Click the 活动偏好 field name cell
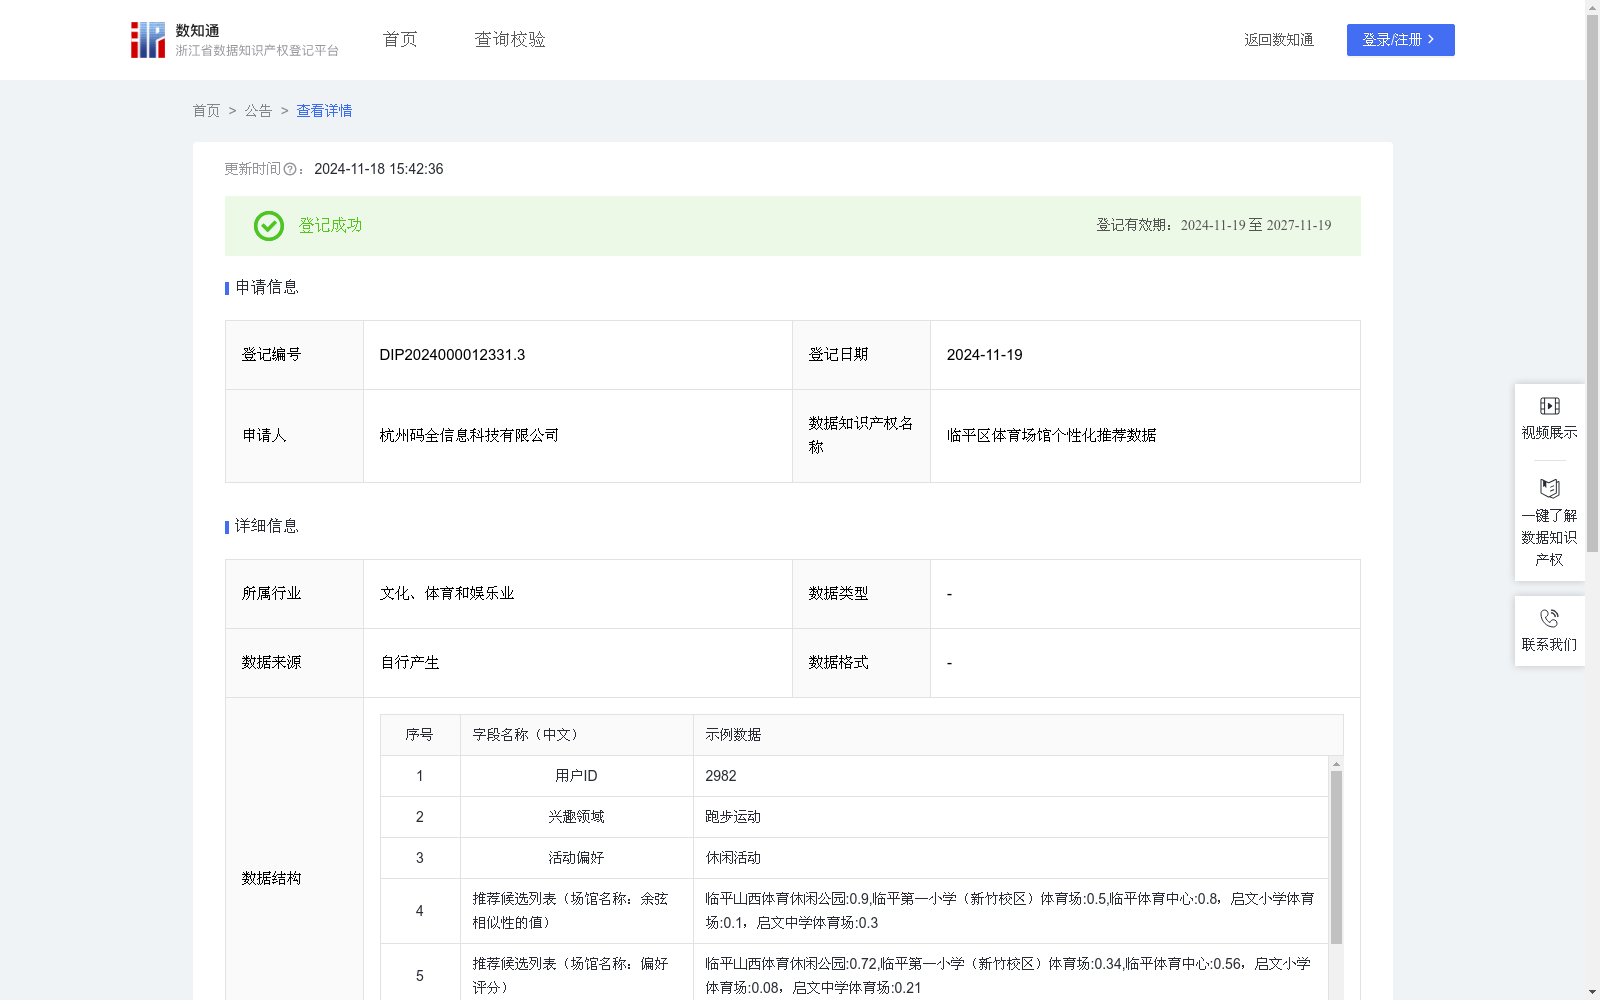This screenshot has width=1600, height=1000. (577, 858)
